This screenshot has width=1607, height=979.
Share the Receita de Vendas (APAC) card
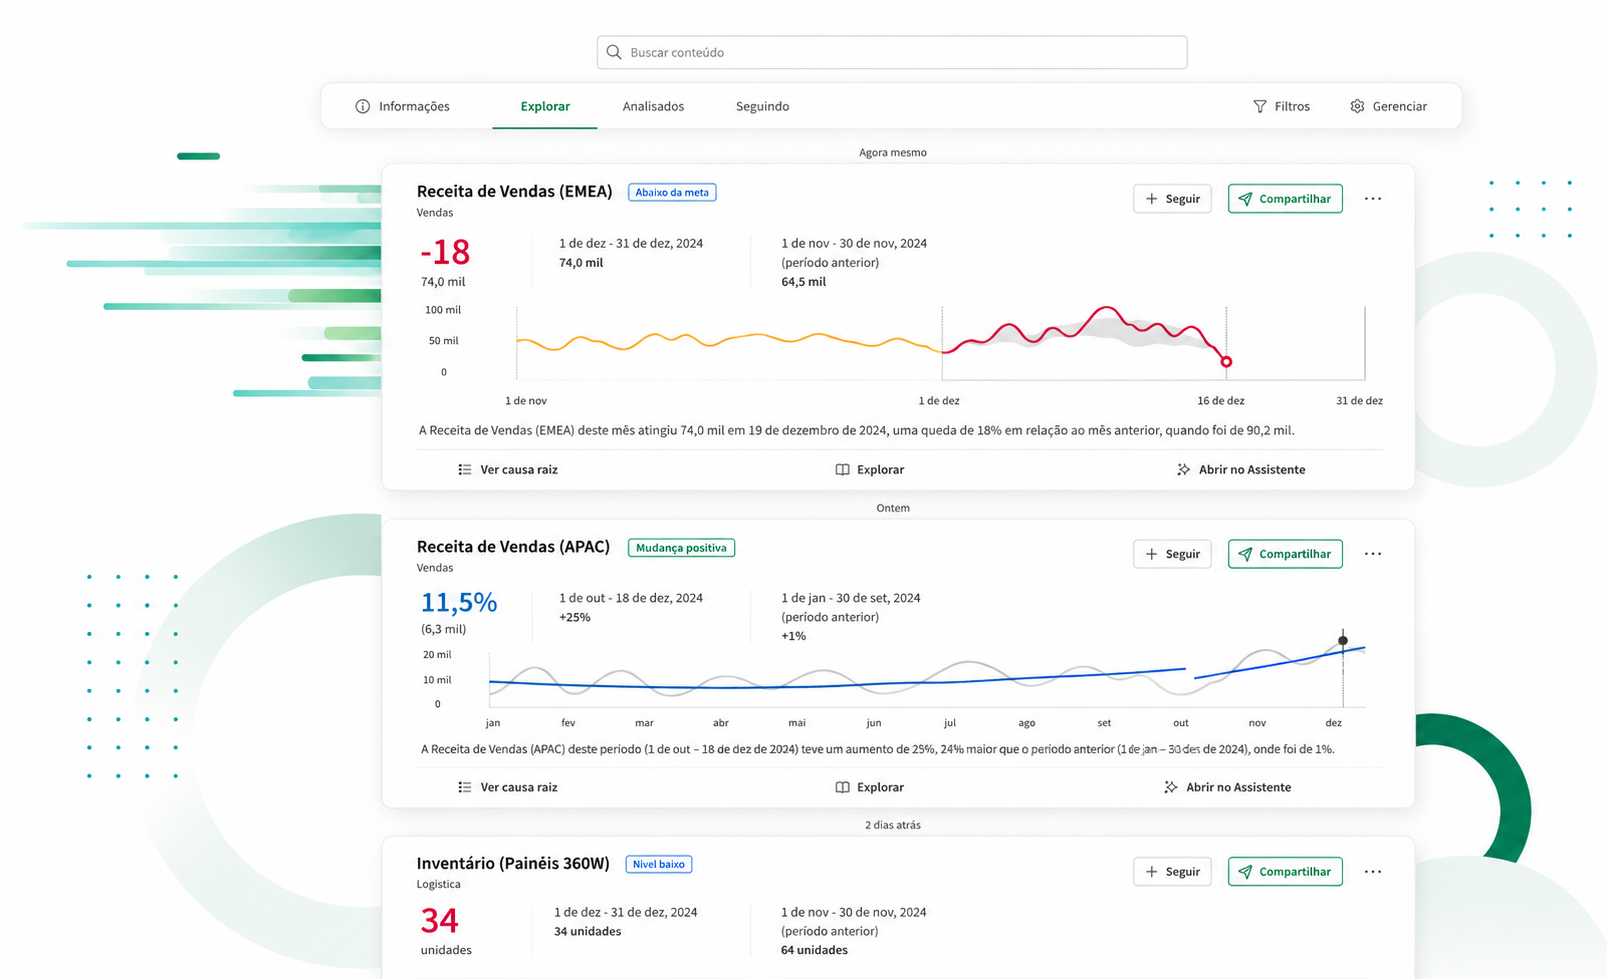1285,554
